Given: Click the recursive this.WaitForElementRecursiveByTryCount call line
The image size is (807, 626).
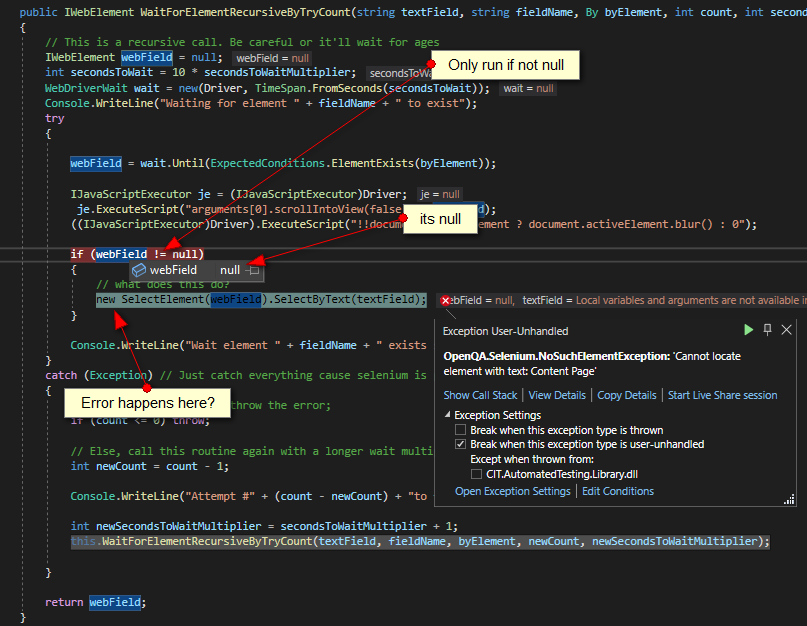Looking at the screenshot, I should pyautogui.click(x=420, y=542).
